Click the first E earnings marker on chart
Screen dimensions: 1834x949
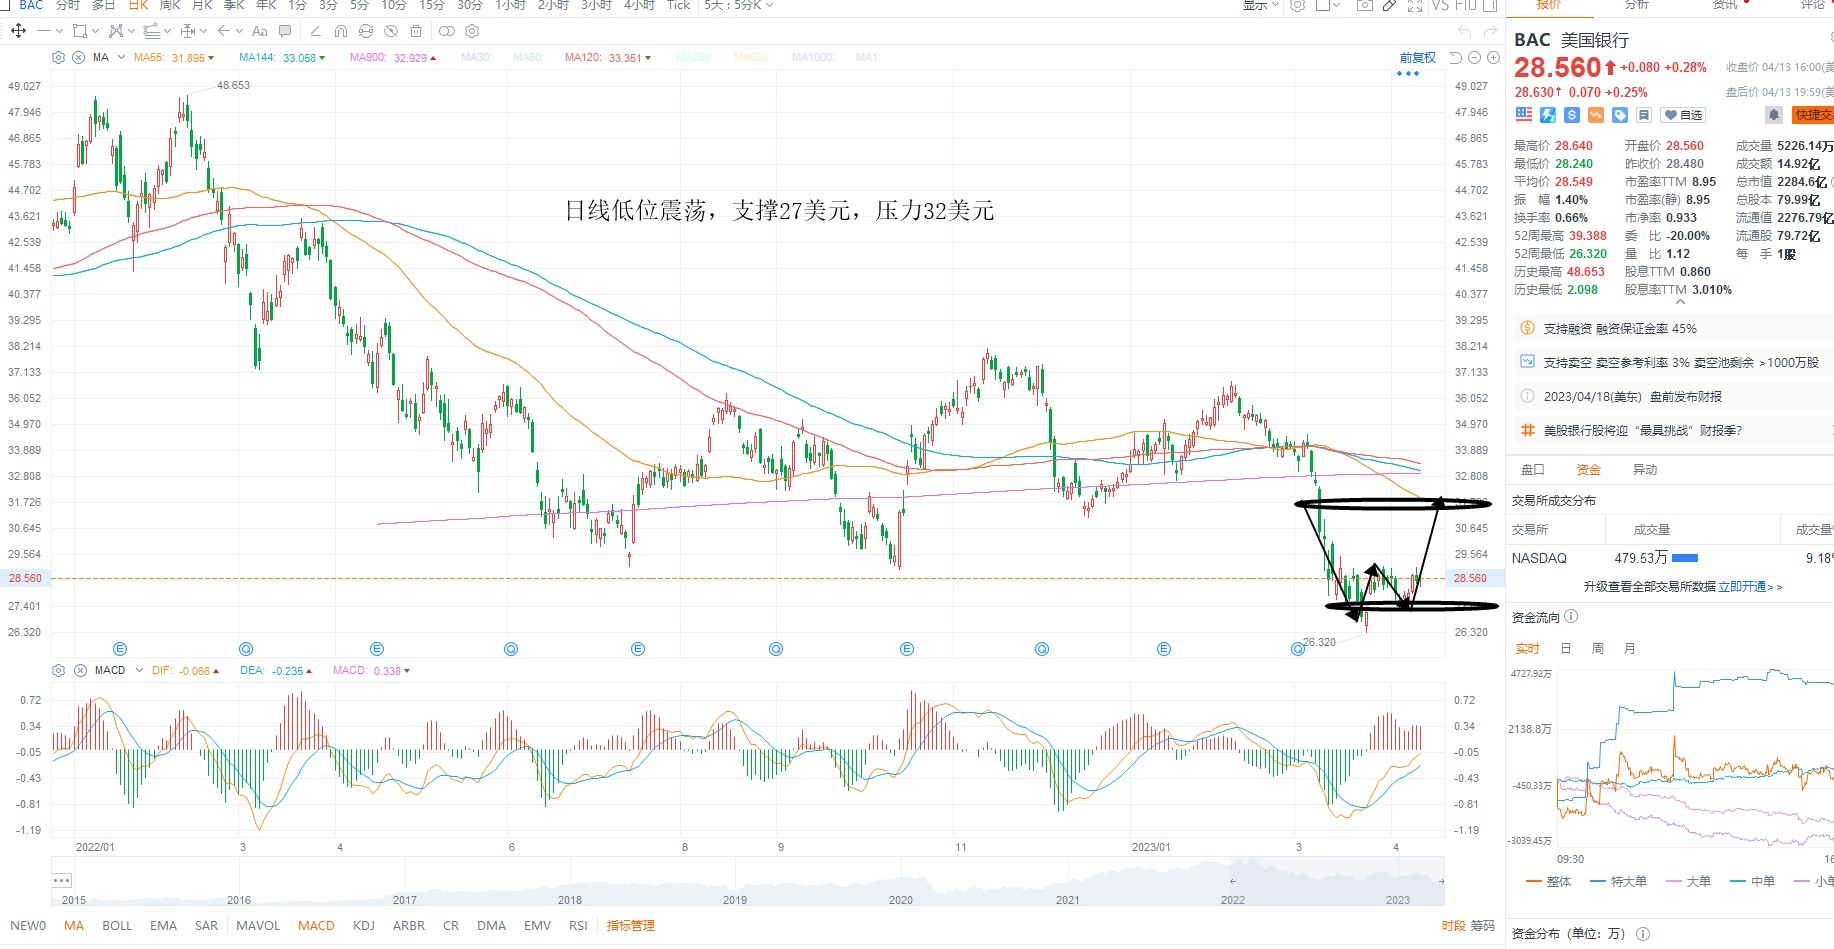[120, 648]
